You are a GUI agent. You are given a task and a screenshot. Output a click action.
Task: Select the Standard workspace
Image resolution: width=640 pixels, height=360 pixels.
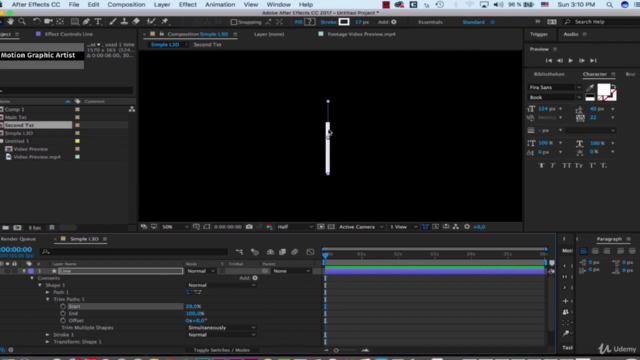(x=473, y=22)
